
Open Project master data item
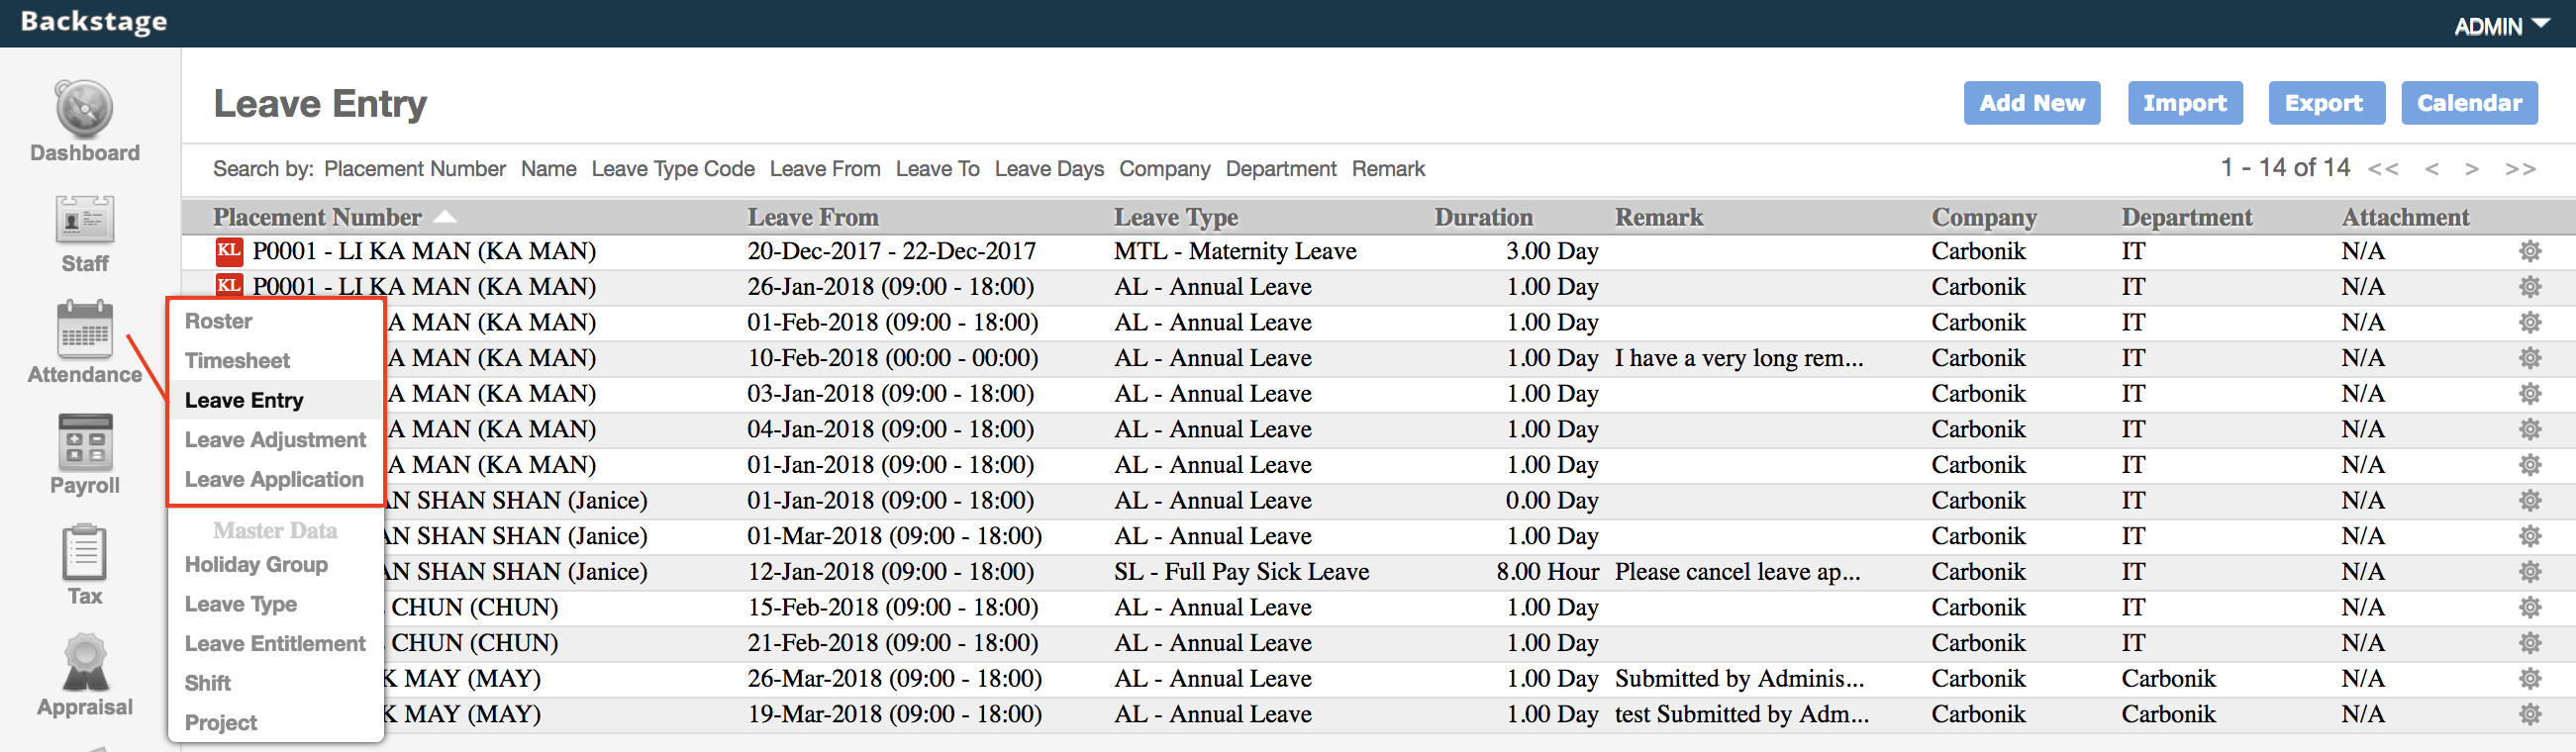(220, 722)
